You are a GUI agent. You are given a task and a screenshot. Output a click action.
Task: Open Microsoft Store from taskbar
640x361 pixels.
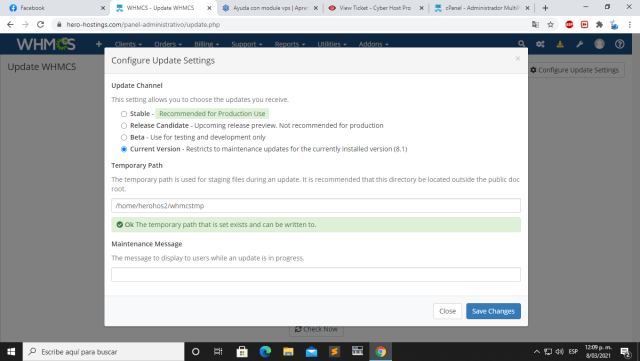(x=242, y=352)
